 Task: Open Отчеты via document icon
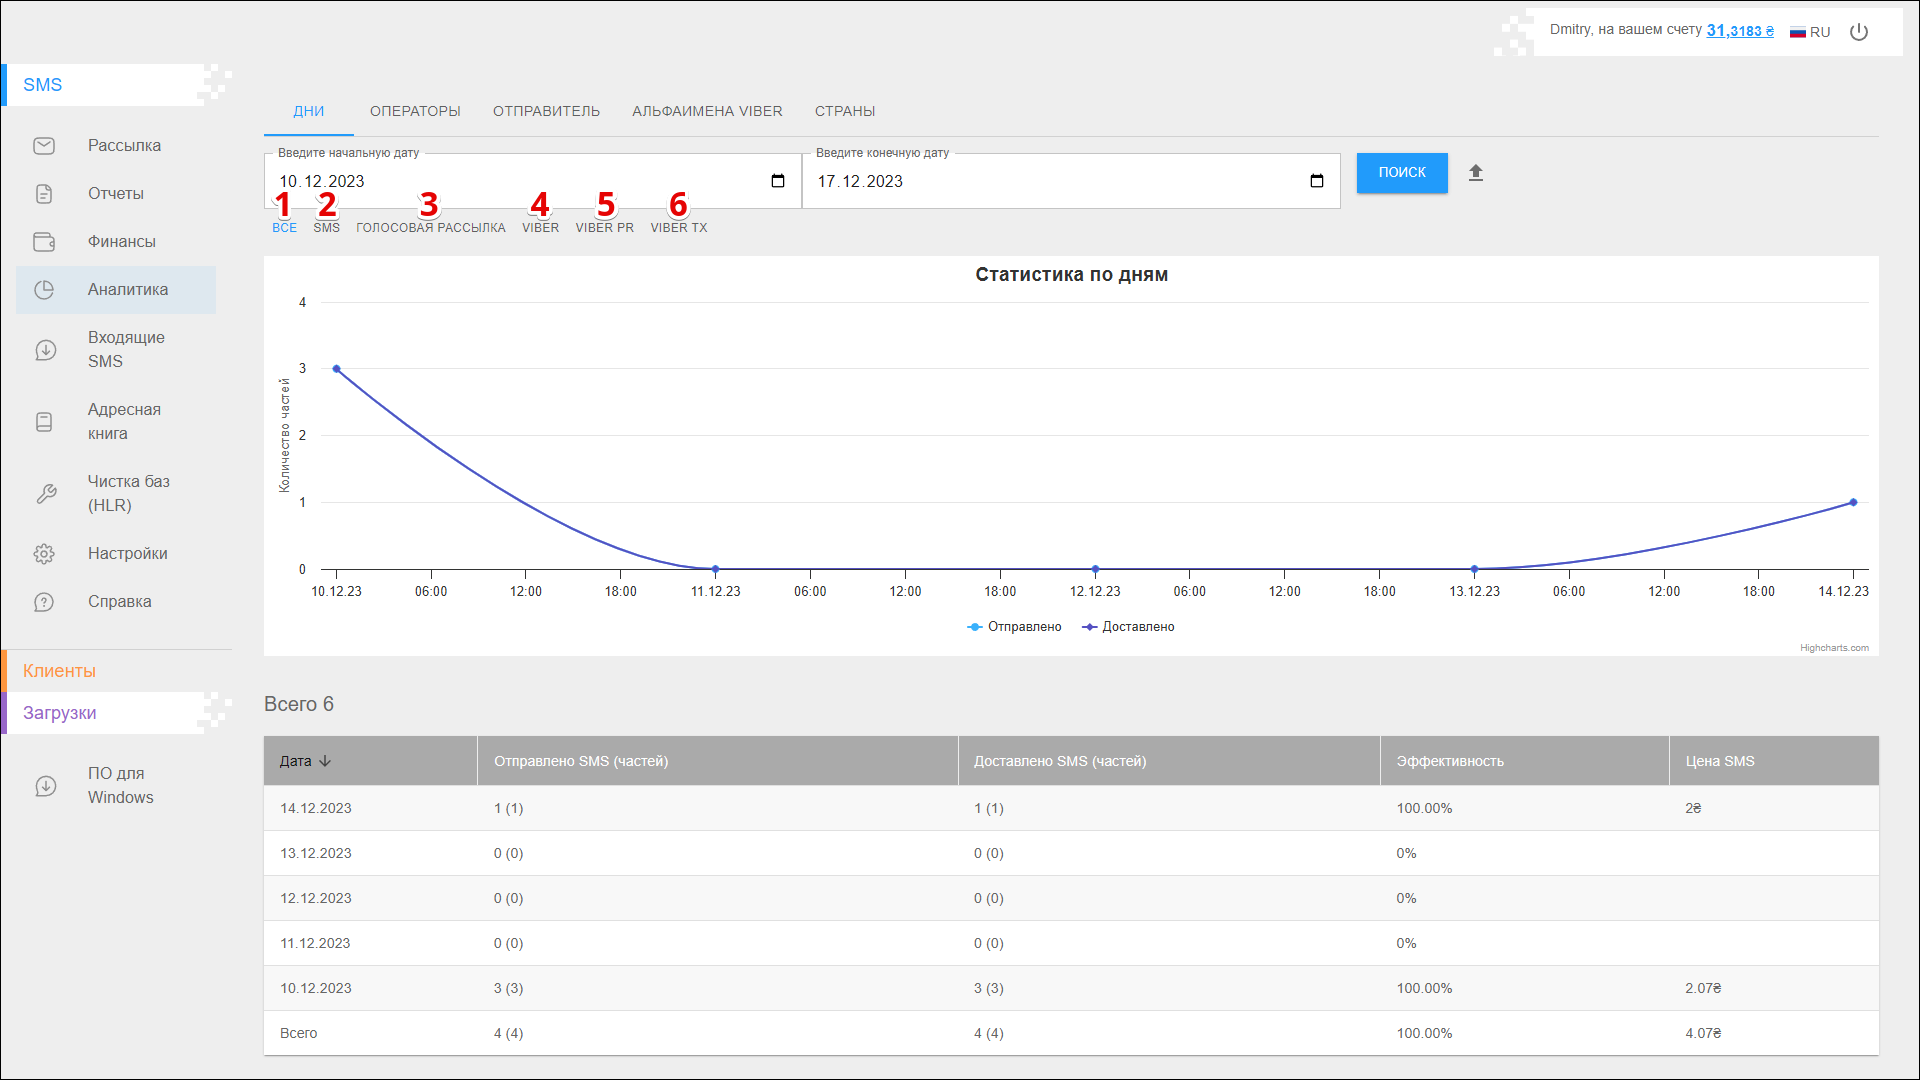[44, 194]
